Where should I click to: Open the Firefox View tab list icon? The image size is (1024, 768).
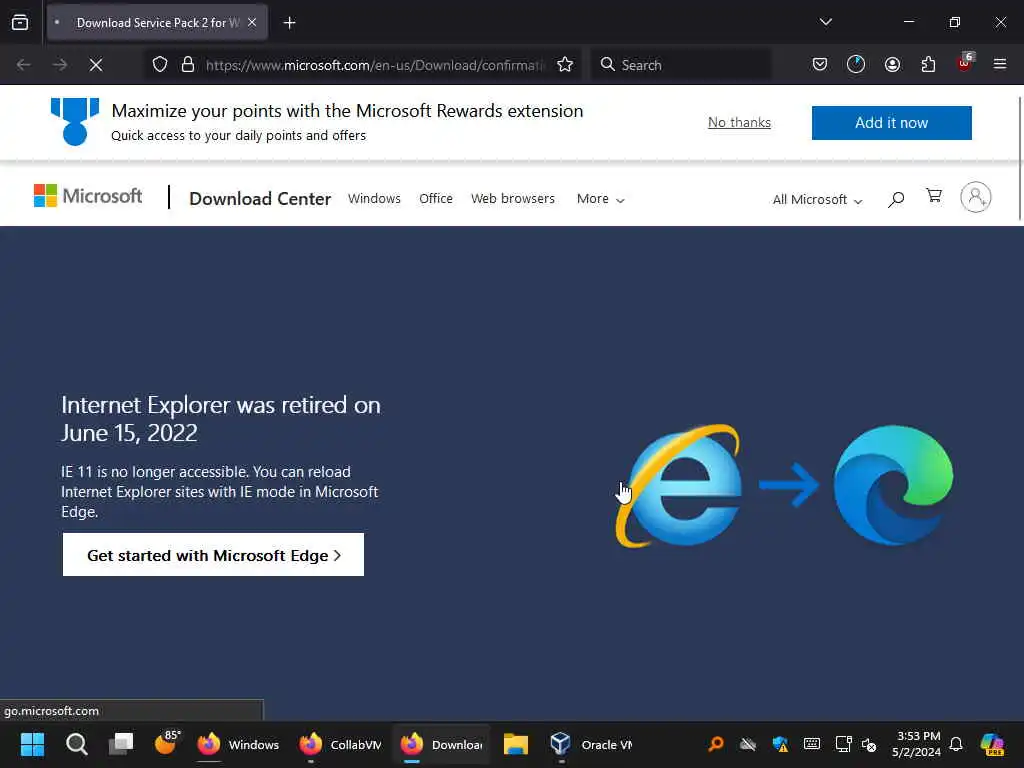(x=20, y=22)
